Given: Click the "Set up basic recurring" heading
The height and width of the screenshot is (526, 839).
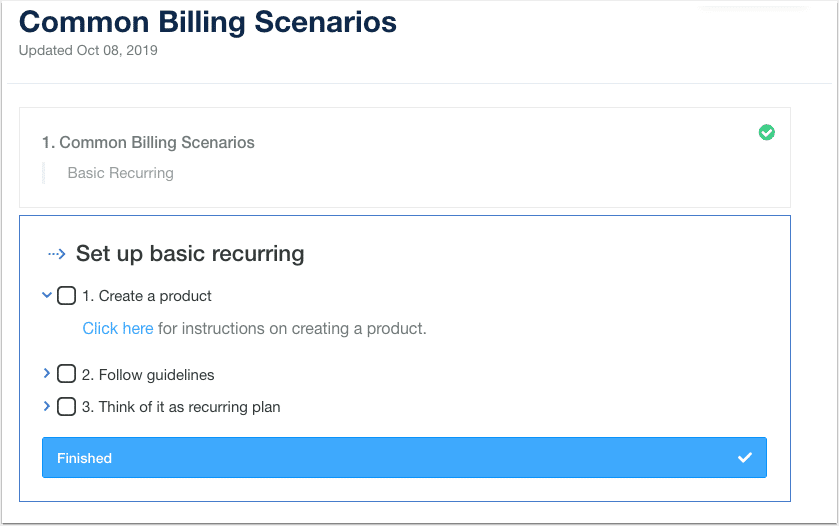Looking at the screenshot, I should [x=190, y=253].
